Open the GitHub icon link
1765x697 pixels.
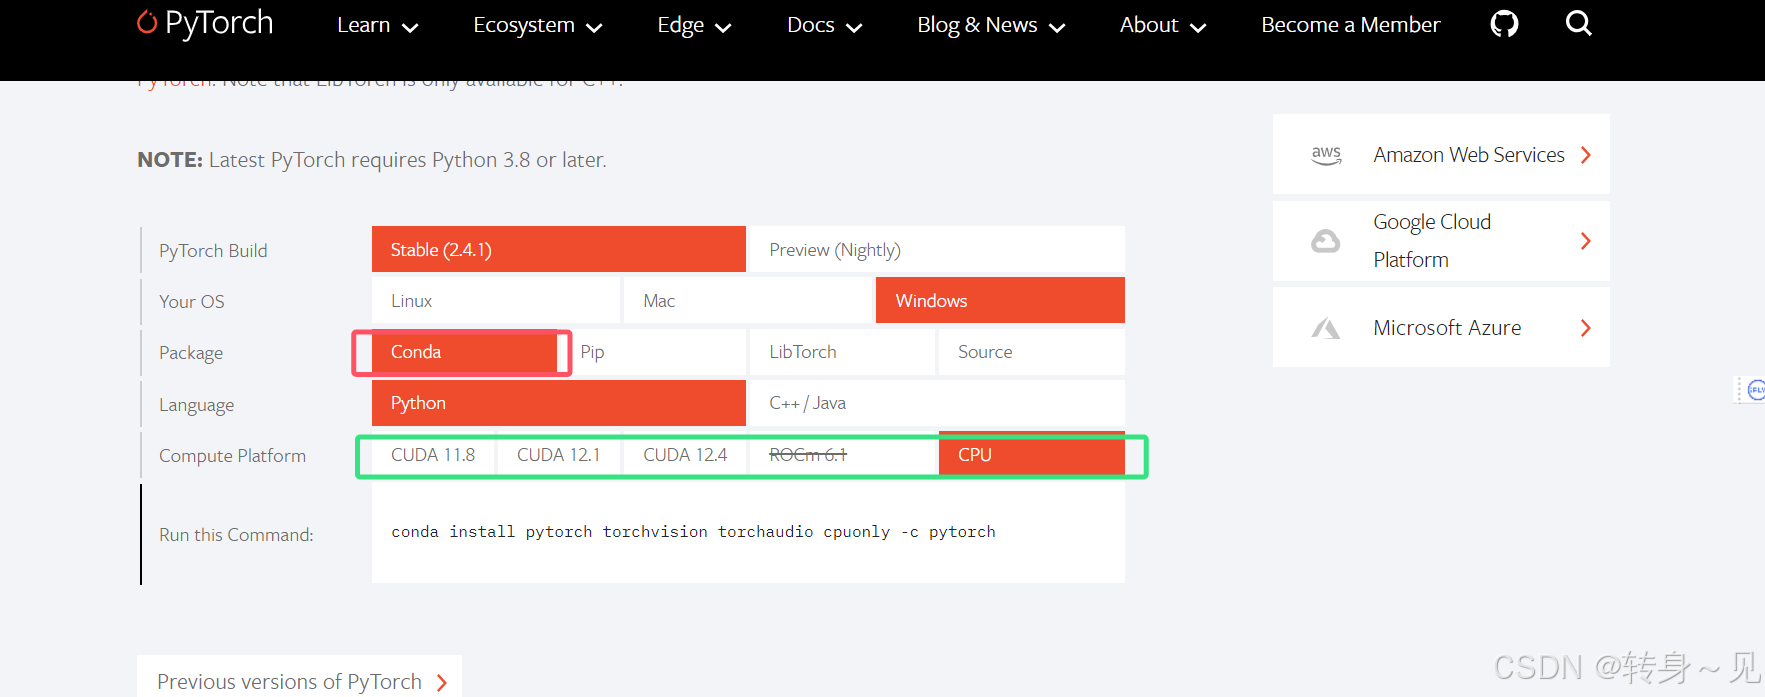point(1504,23)
